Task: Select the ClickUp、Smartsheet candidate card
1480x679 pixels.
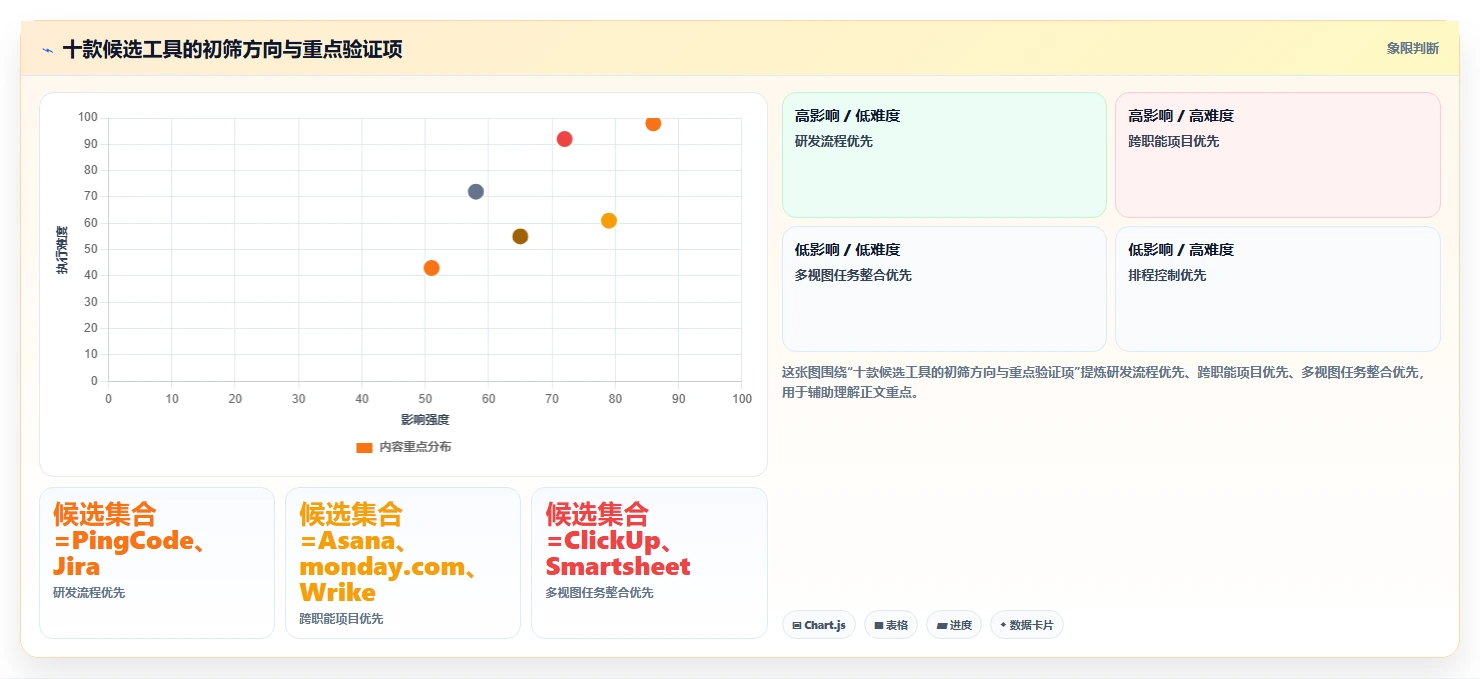Action: [x=648, y=562]
